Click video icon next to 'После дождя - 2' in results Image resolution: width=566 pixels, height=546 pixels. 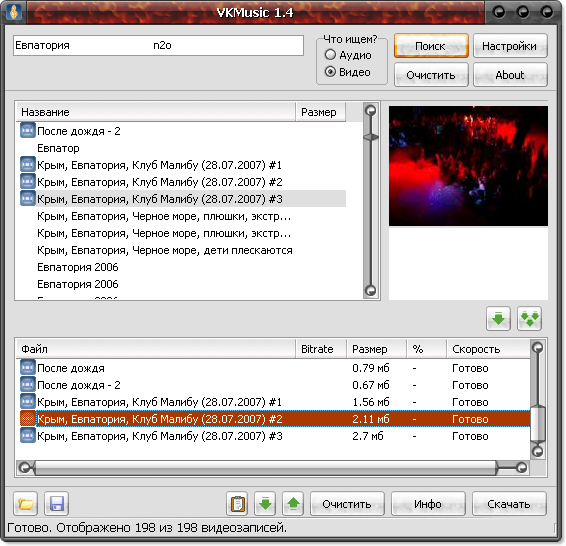[x=27, y=130]
